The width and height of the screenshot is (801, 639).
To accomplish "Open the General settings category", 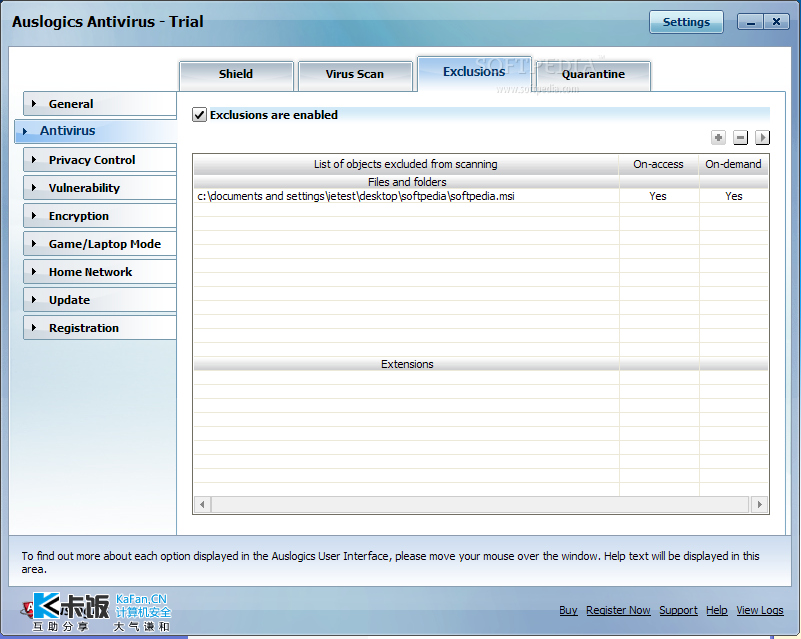I will (100, 104).
